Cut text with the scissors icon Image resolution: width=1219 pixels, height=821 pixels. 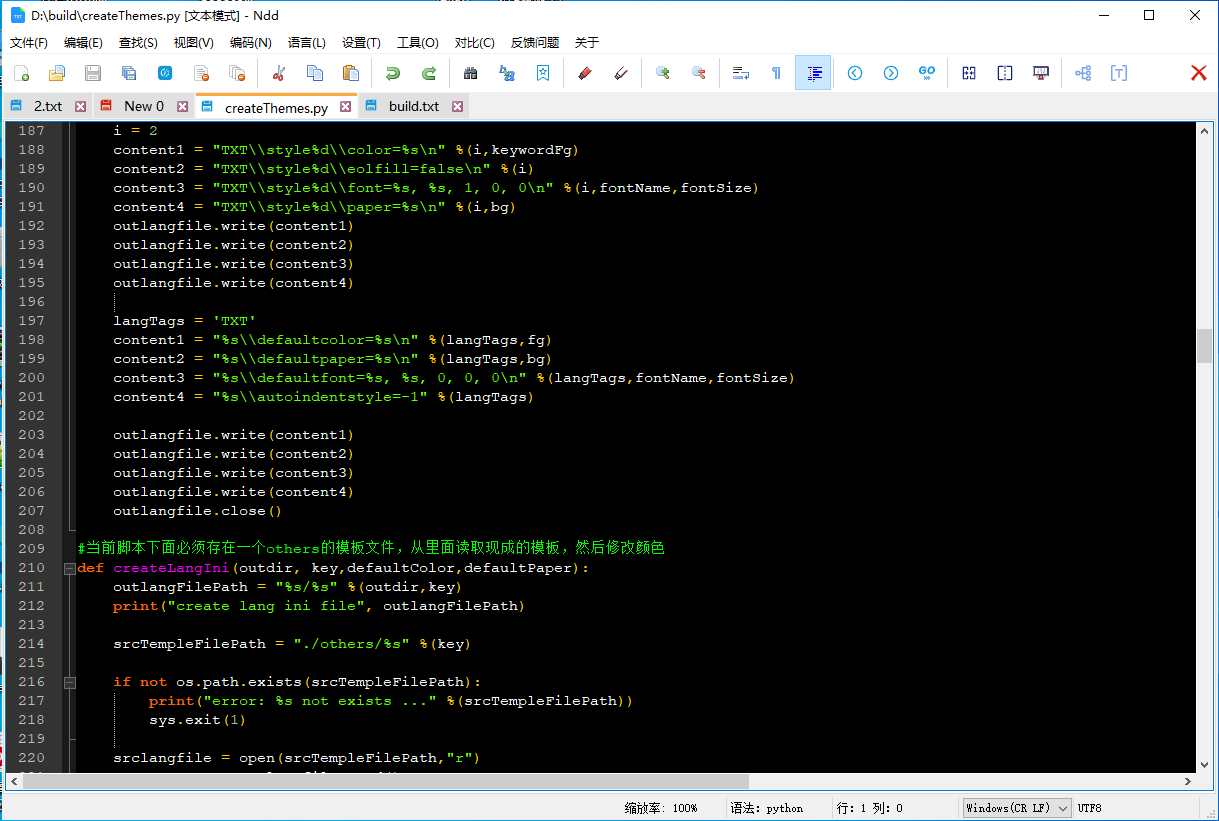click(280, 73)
